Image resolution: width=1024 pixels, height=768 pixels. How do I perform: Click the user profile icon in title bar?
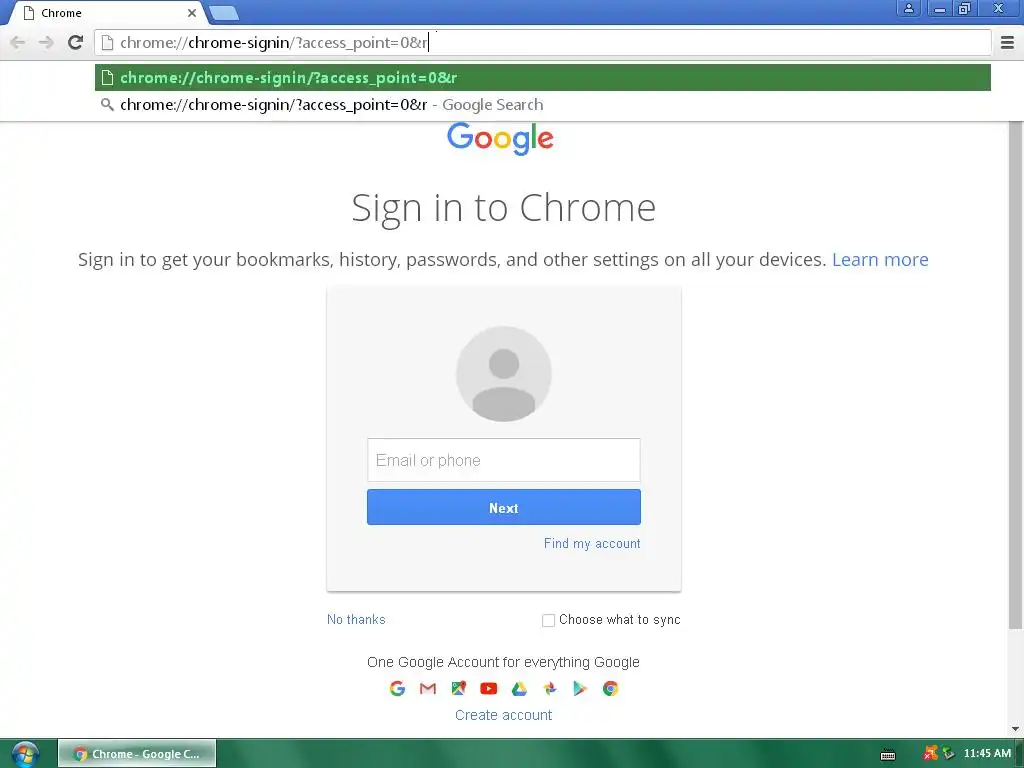[x=908, y=8]
